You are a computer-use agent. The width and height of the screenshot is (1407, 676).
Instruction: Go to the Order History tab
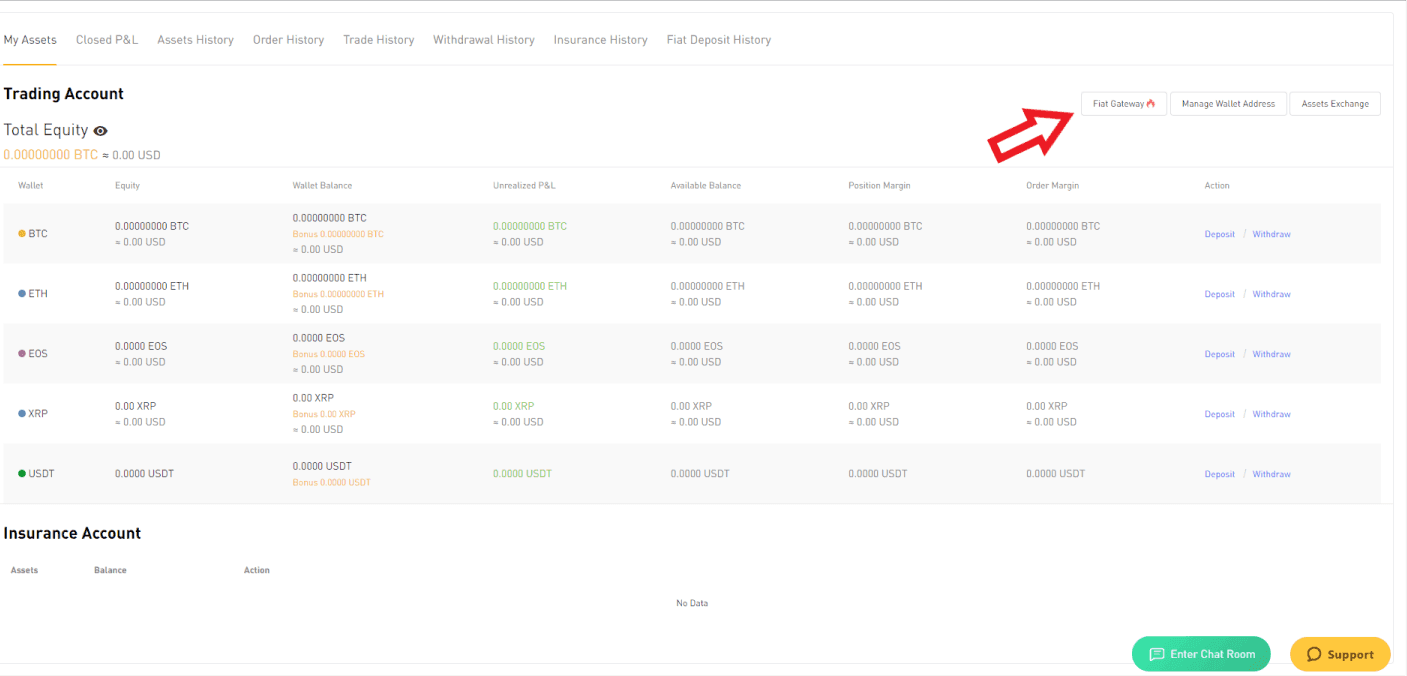[x=288, y=40]
